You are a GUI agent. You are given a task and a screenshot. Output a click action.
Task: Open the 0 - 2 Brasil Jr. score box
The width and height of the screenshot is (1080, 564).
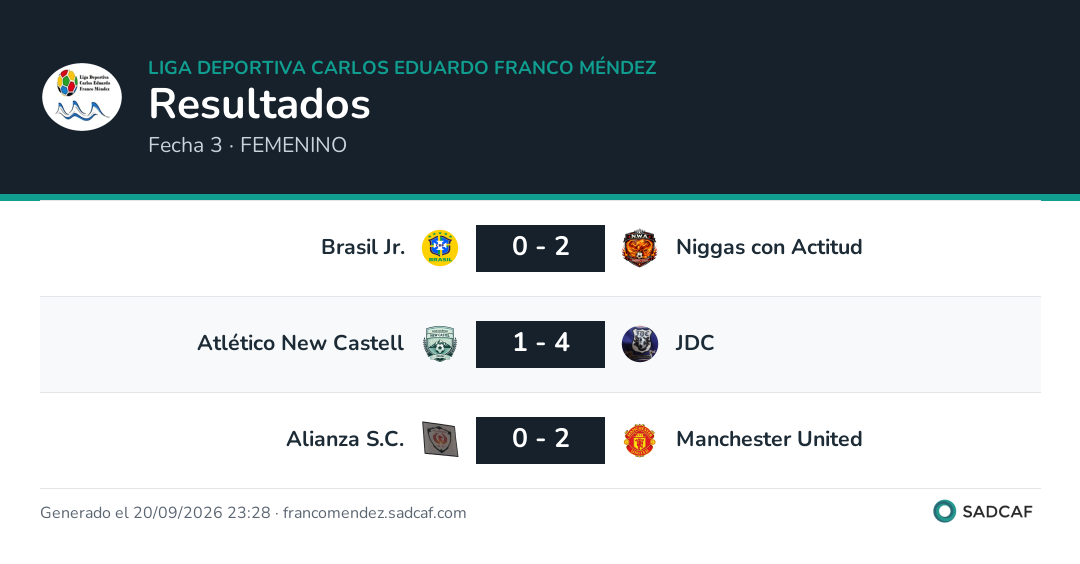tap(540, 248)
